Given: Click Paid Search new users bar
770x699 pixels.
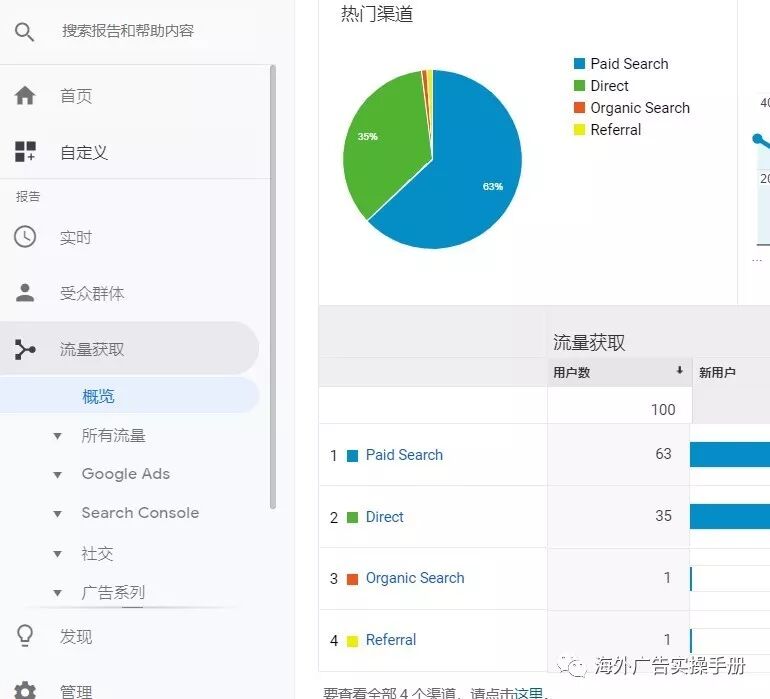Looking at the screenshot, I should coord(730,454).
